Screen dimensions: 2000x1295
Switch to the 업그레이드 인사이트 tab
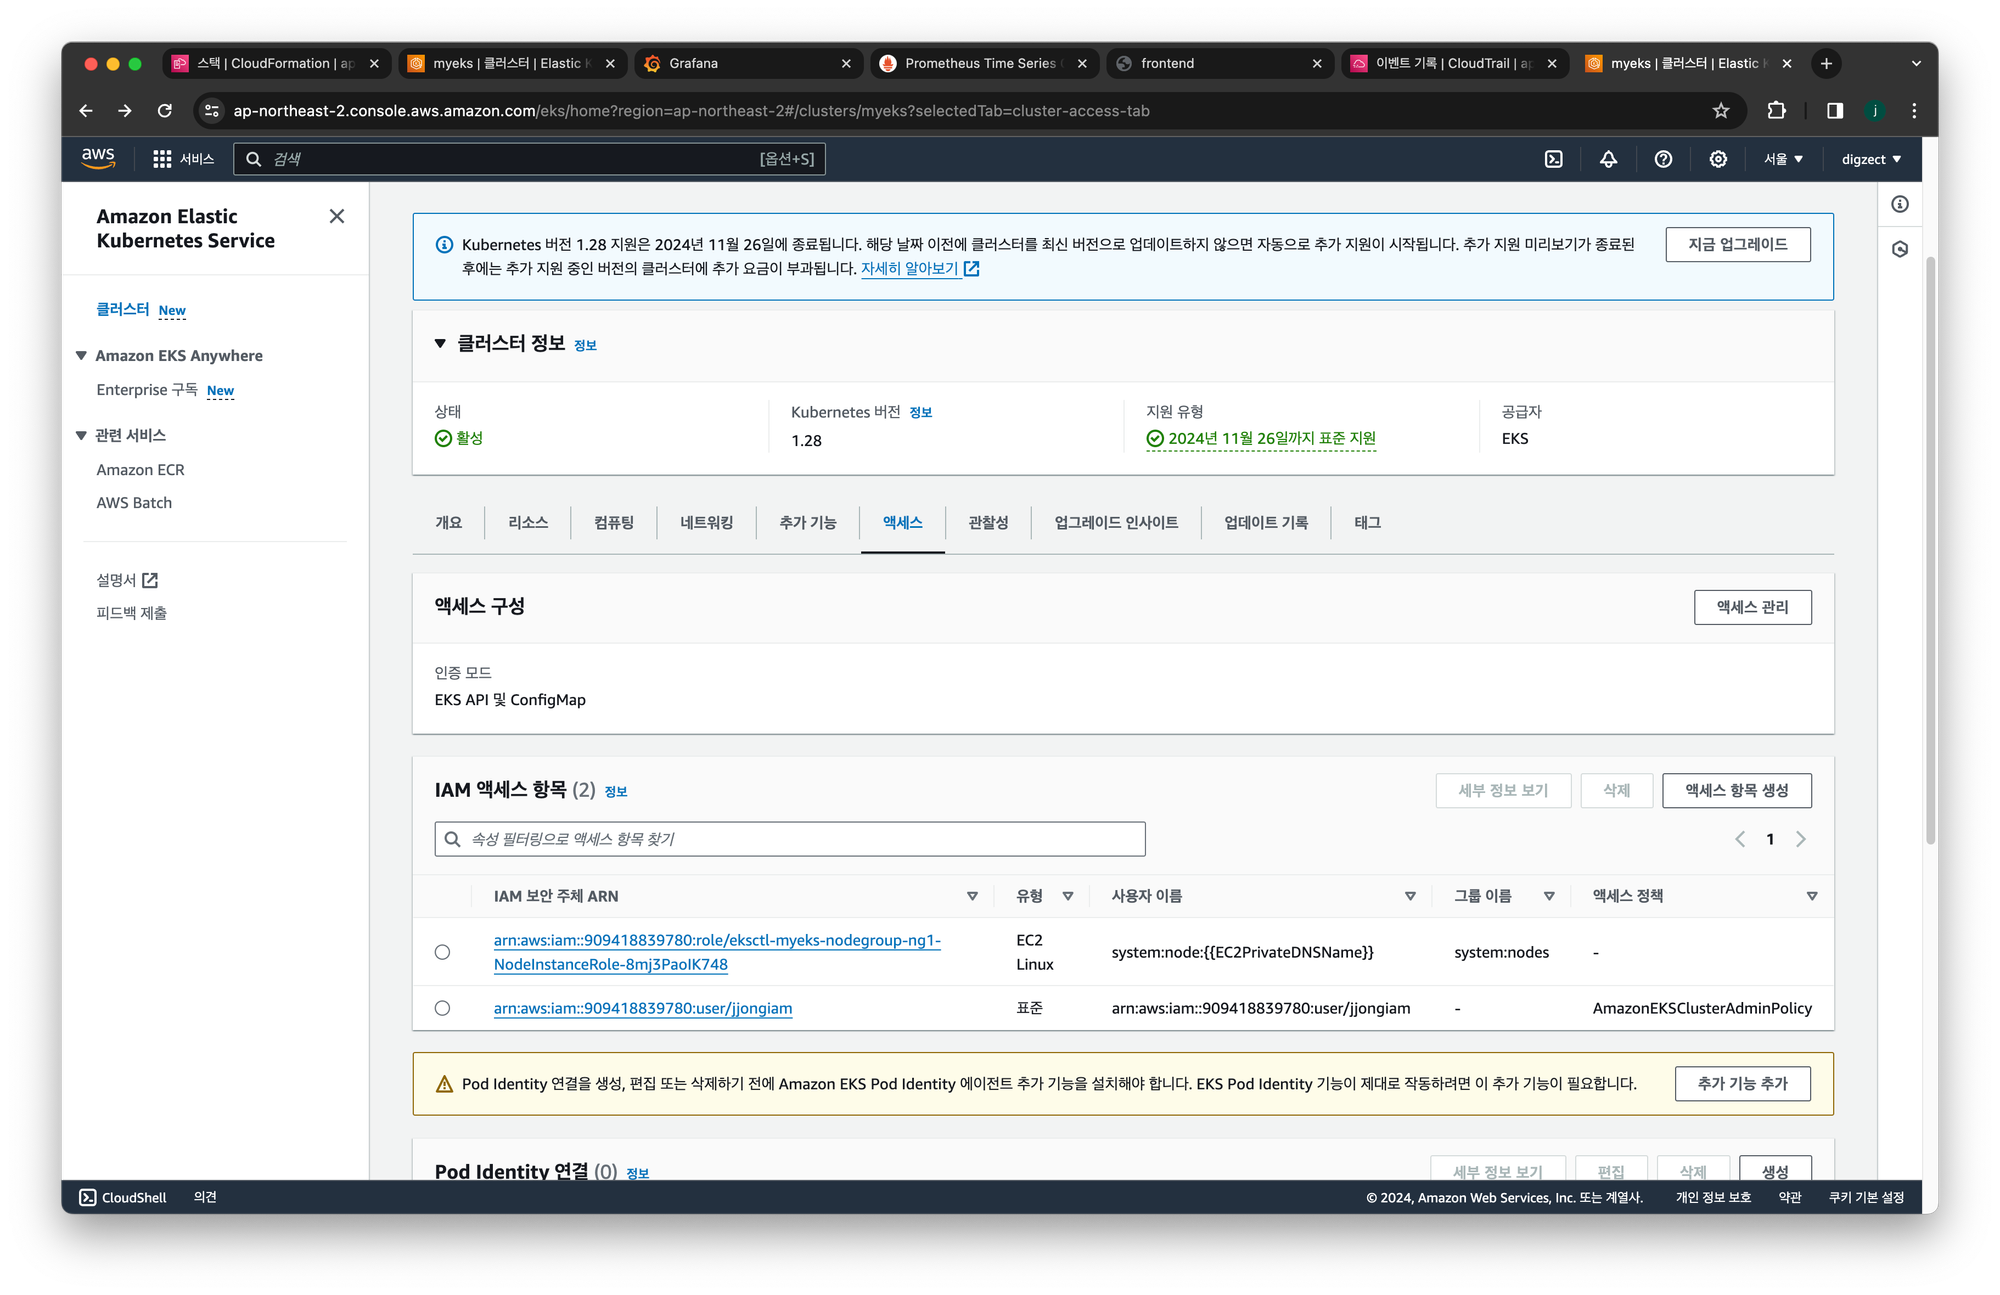click(1116, 522)
